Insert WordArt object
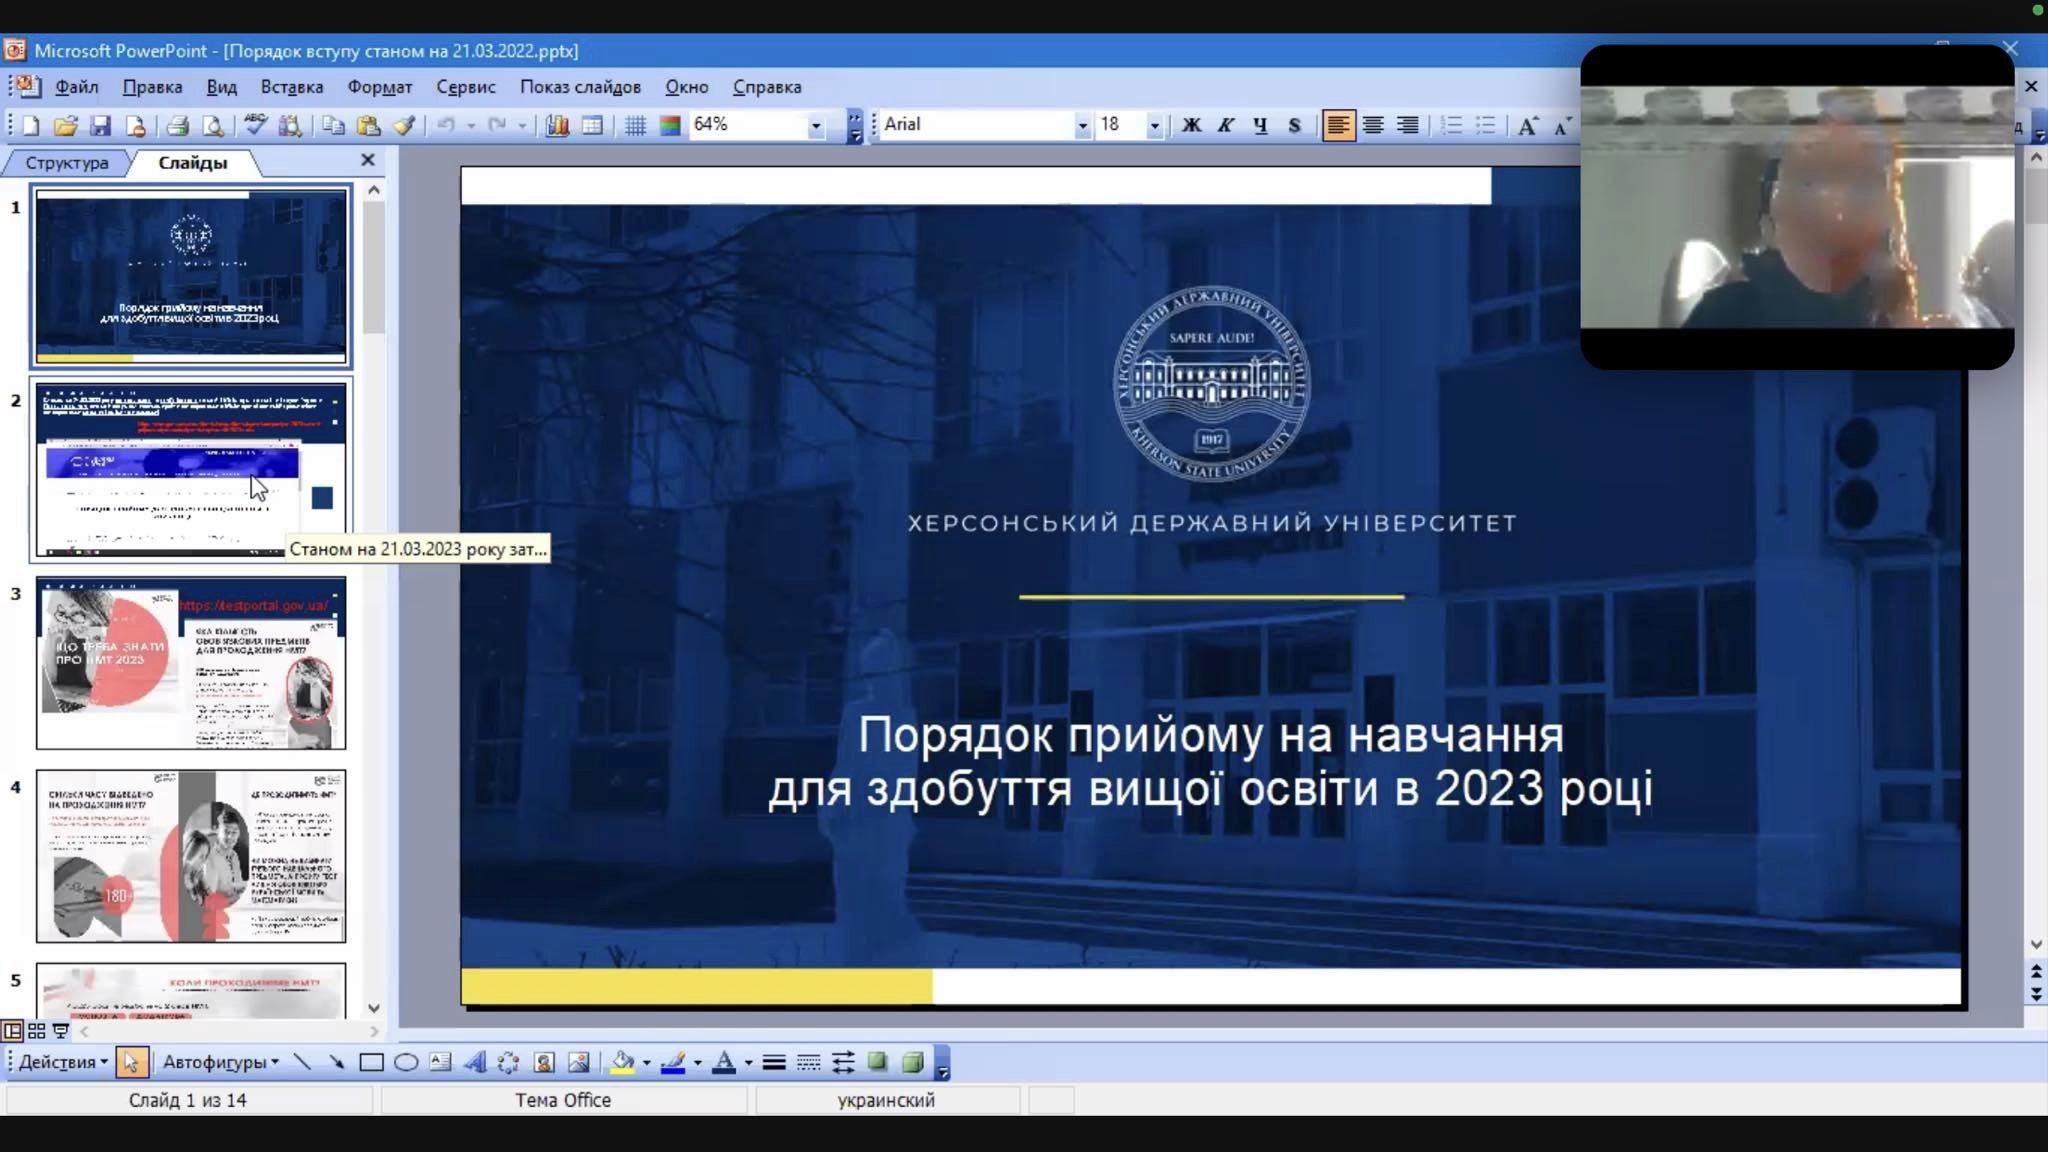The image size is (2048, 1152). point(475,1062)
